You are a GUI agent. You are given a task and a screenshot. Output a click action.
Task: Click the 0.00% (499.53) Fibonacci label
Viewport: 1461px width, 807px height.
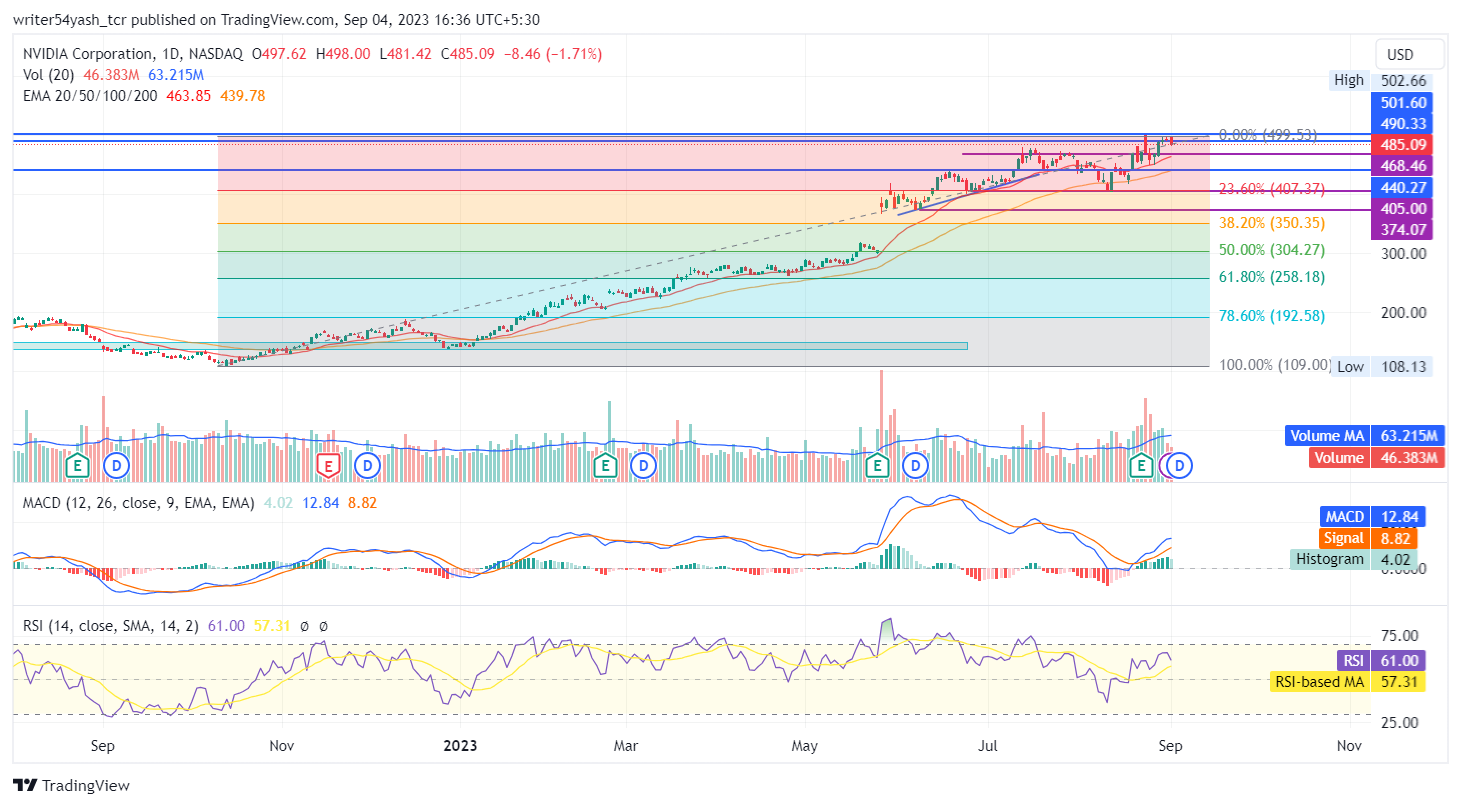(x=1267, y=134)
